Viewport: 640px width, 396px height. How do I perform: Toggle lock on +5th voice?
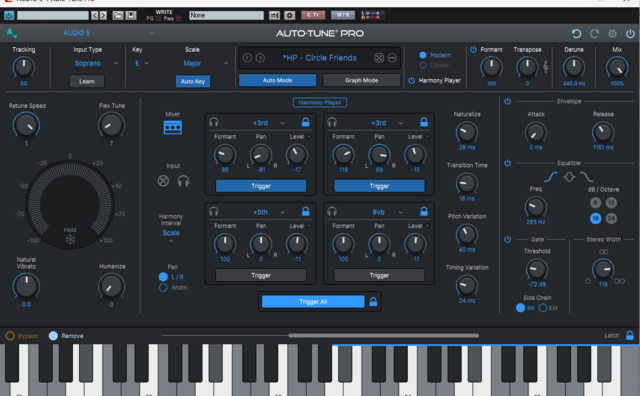coord(305,211)
